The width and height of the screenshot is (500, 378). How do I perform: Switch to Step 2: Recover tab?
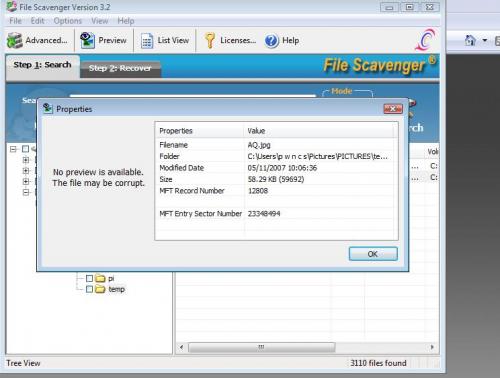pos(120,68)
